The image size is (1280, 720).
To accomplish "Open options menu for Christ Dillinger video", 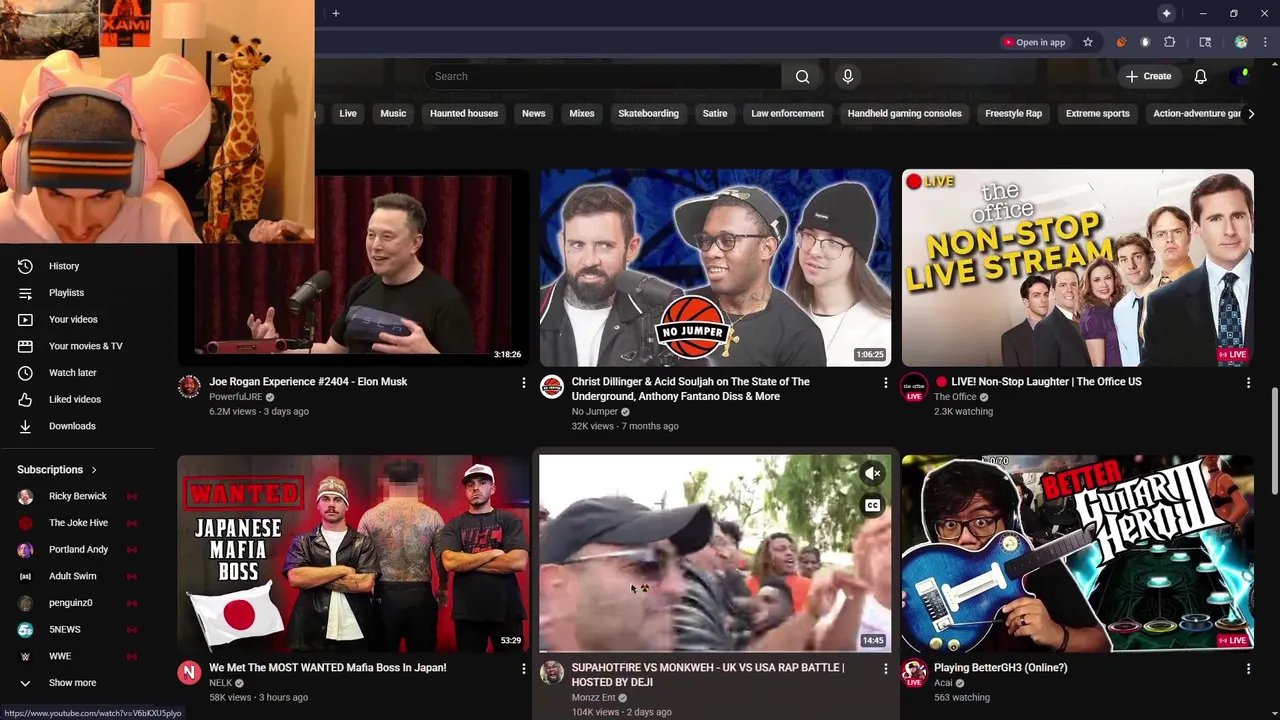I will pyautogui.click(x=885, y=383).
